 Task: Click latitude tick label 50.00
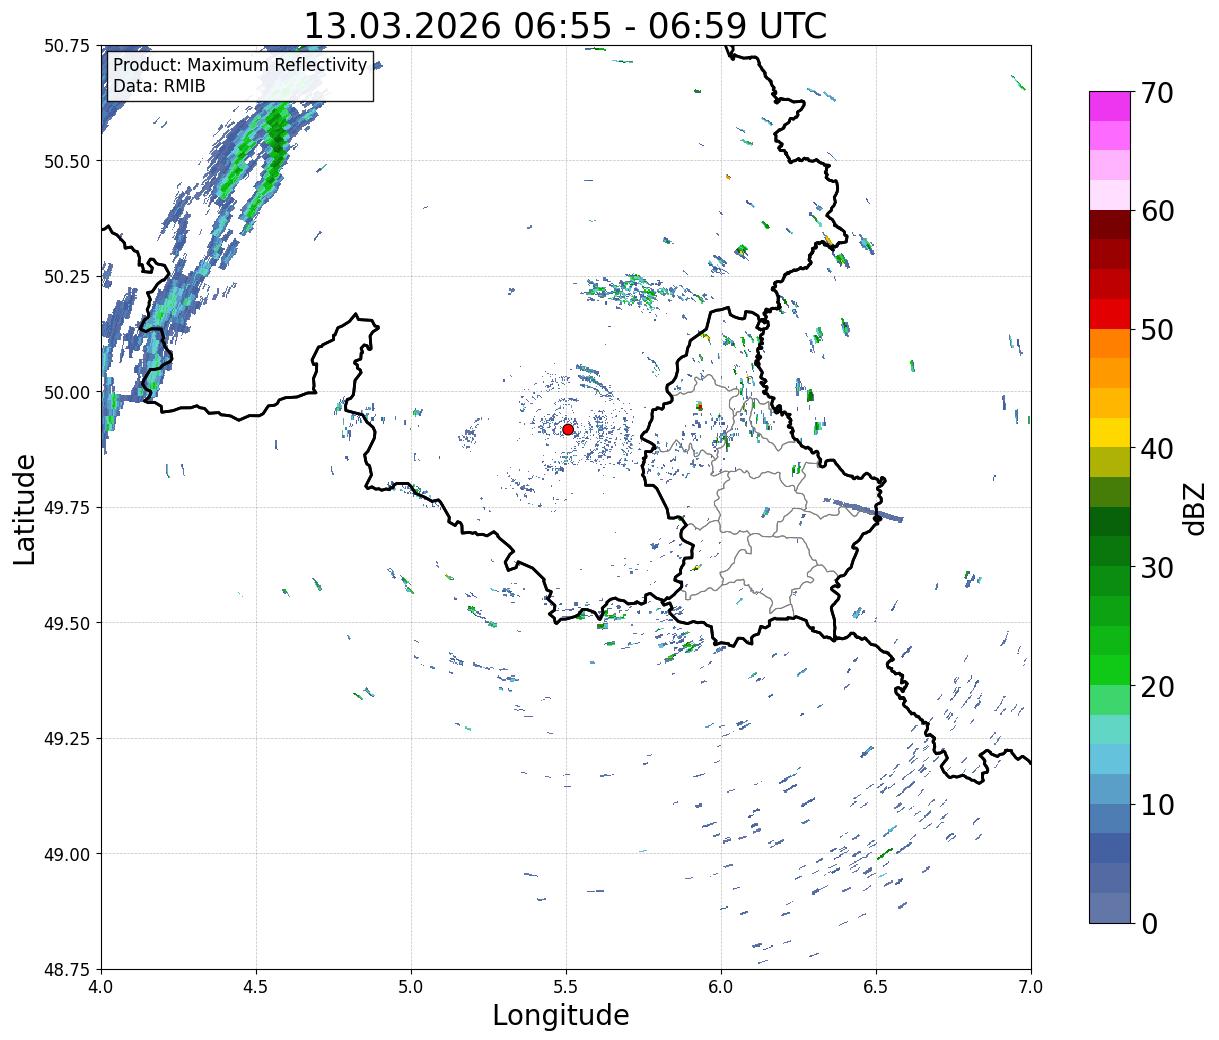point(67,392)
